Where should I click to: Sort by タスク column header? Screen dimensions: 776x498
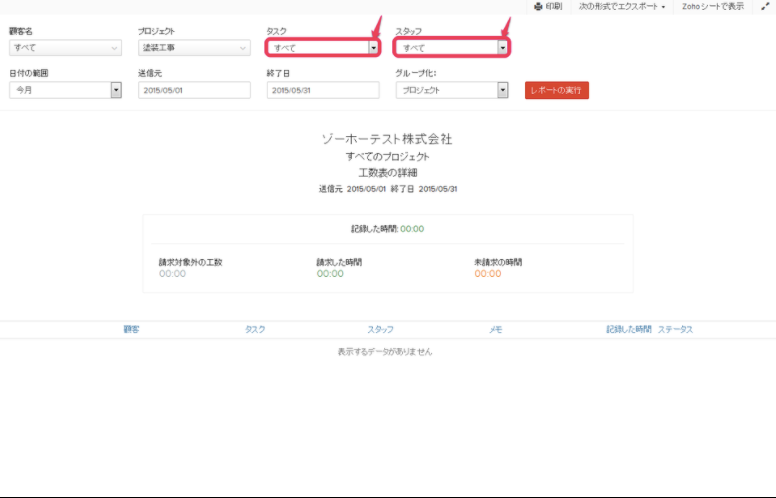255,329
